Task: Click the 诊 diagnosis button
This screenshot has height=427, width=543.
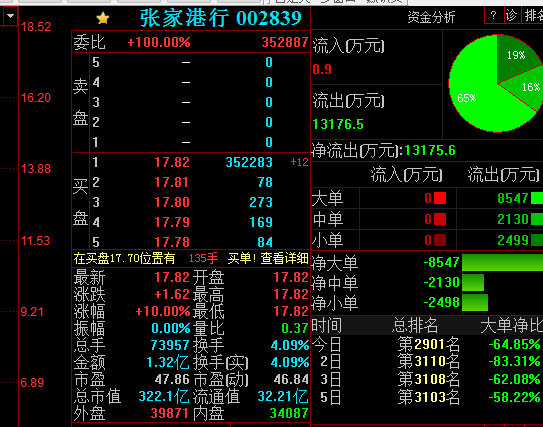Action: (511, 15)
